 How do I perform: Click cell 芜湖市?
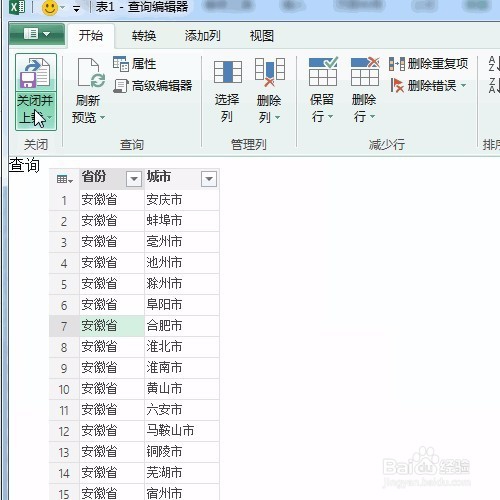point(182,473)
